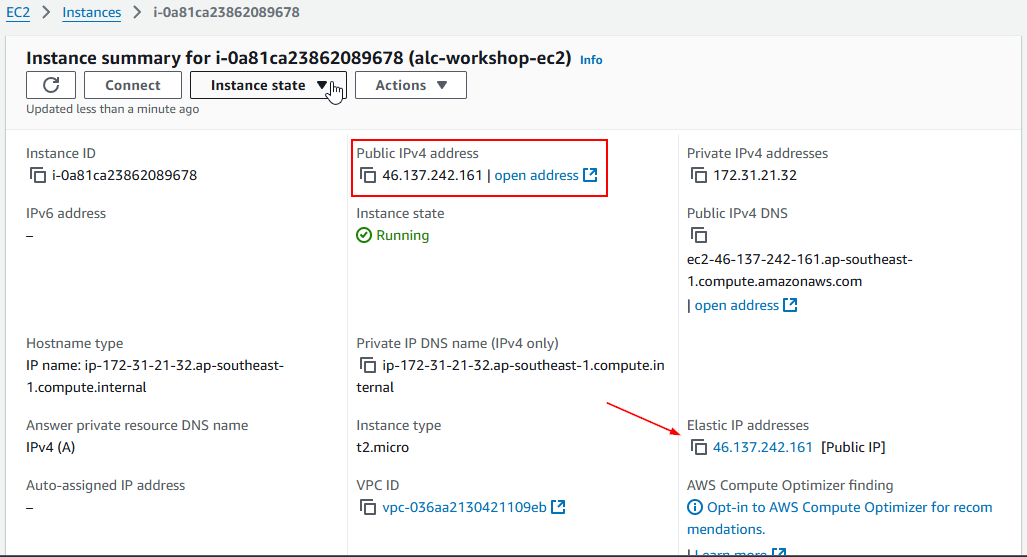Click the external link icon beside VPC ID

pyautogui.click(x=559, y=507)
